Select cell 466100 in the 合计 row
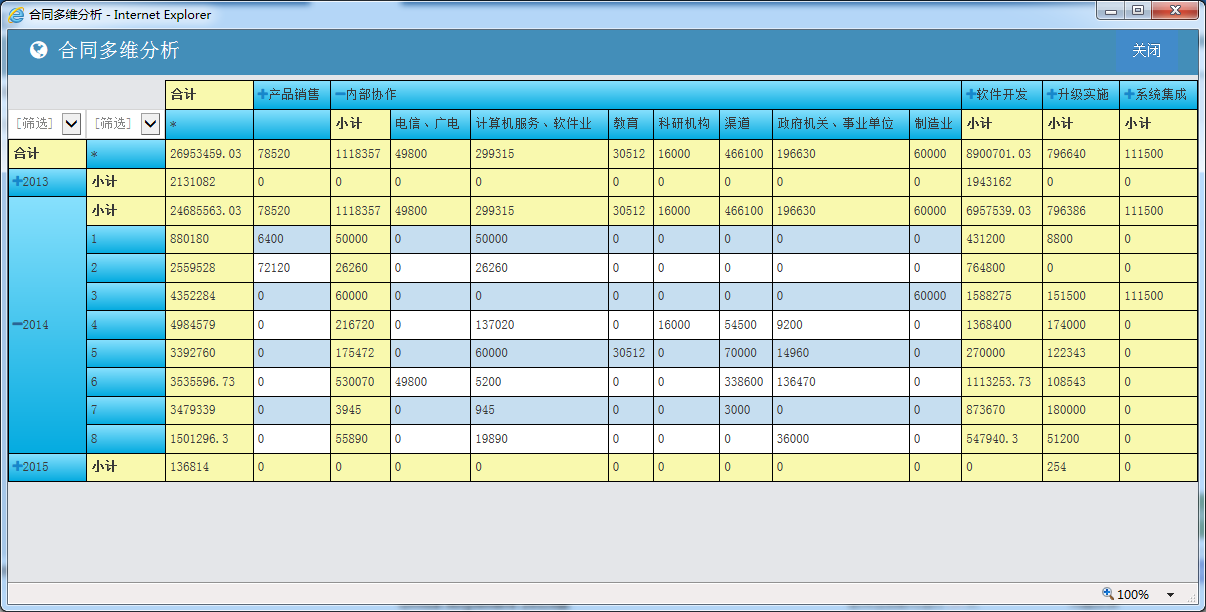The height and width of the screenshot is (612, 1206). point(746,154)
